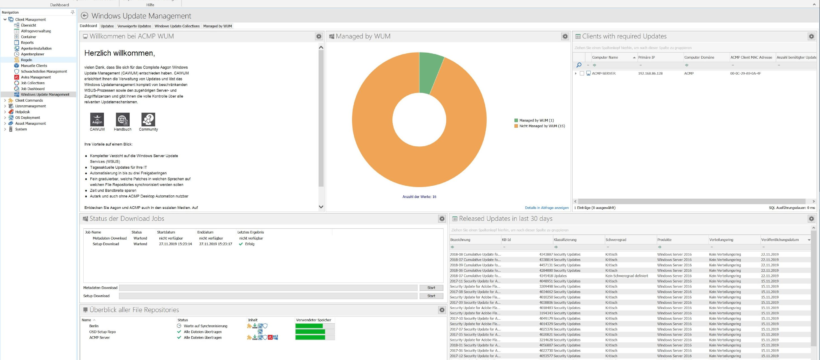Image resolution: width=820 pixels, height=360 pixels.
Task: Select Manuelle Clients in navigation tree
Action: [34, 65]
